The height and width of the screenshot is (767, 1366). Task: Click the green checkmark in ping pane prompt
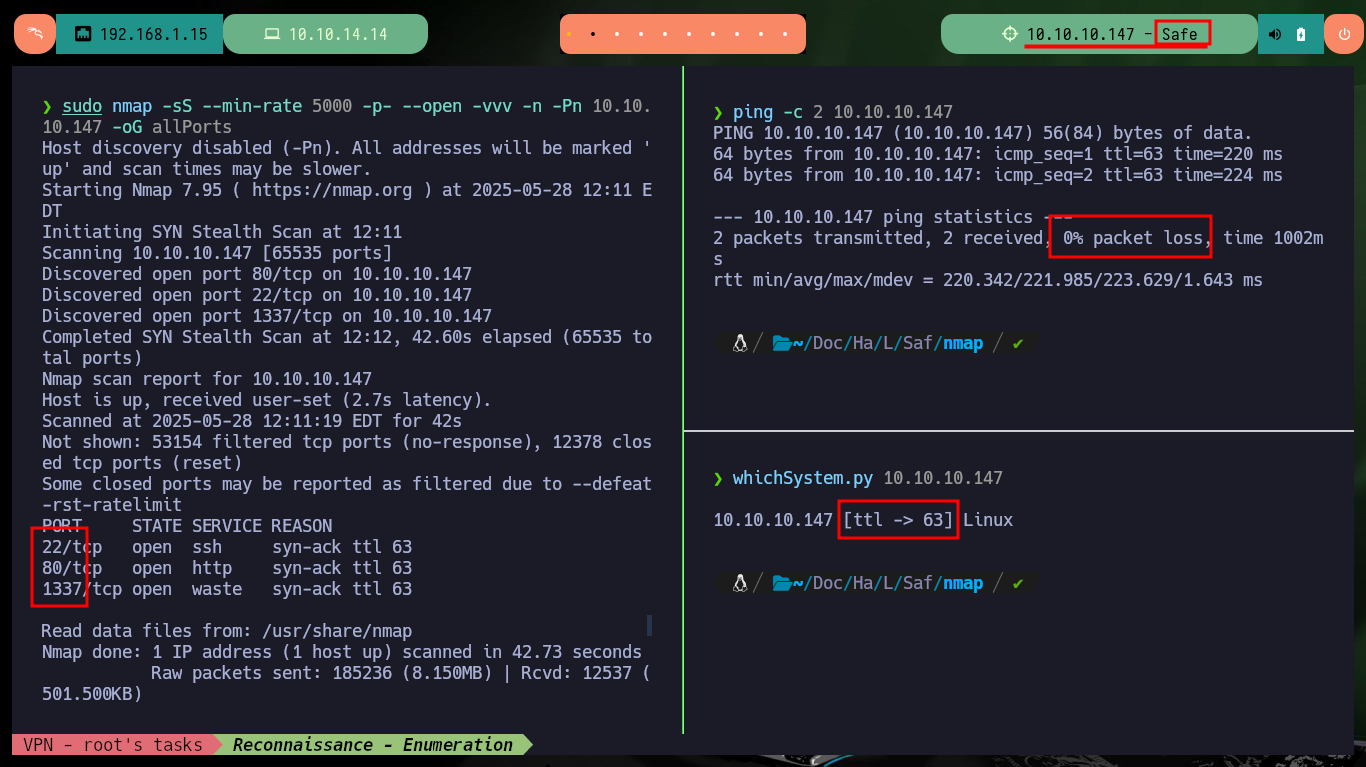(x=1018, y=343)
